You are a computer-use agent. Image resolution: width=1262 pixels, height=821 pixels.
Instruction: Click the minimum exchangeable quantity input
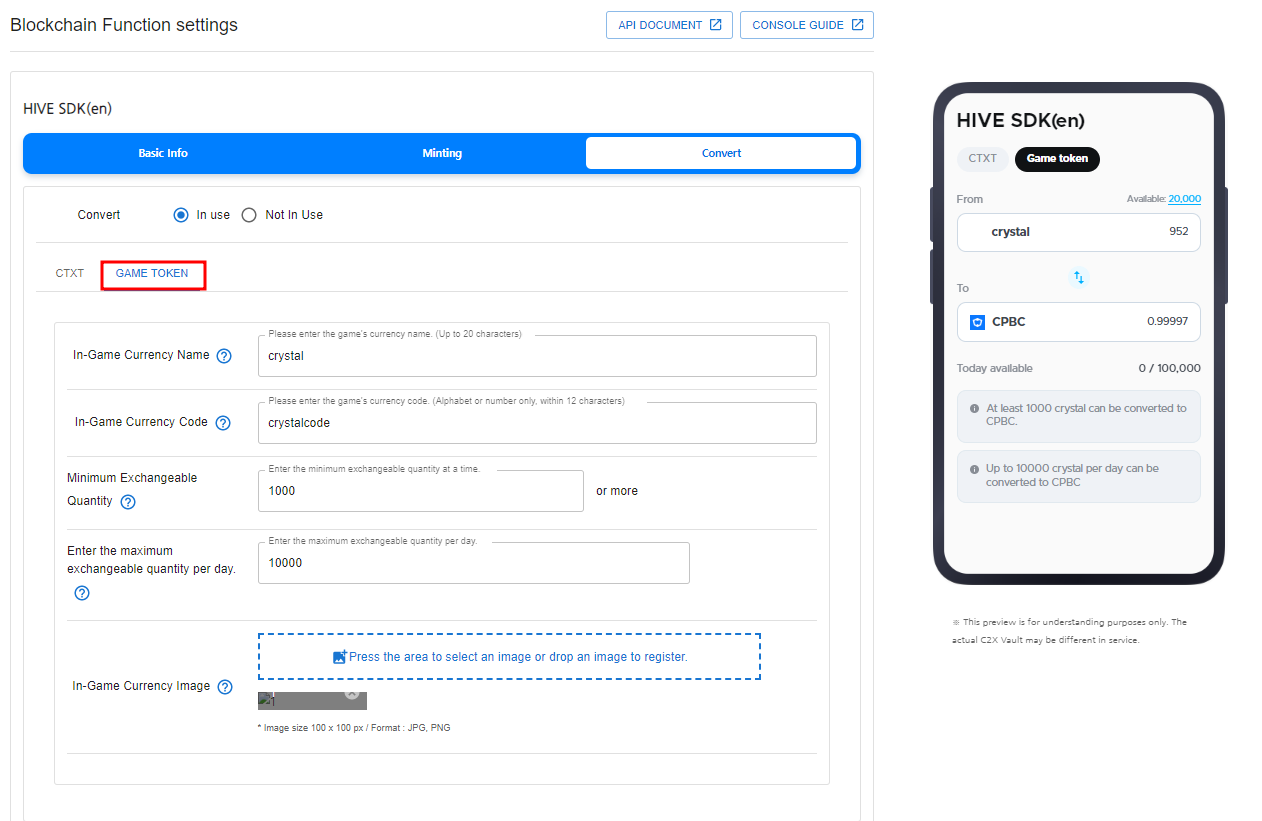[x=421, y=491]
